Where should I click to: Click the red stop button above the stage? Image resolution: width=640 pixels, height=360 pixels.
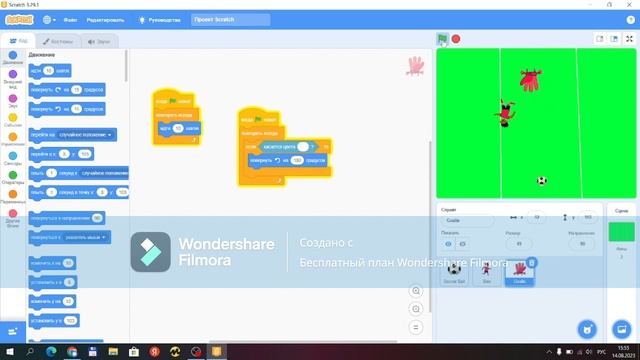click(x=456, y=39)
